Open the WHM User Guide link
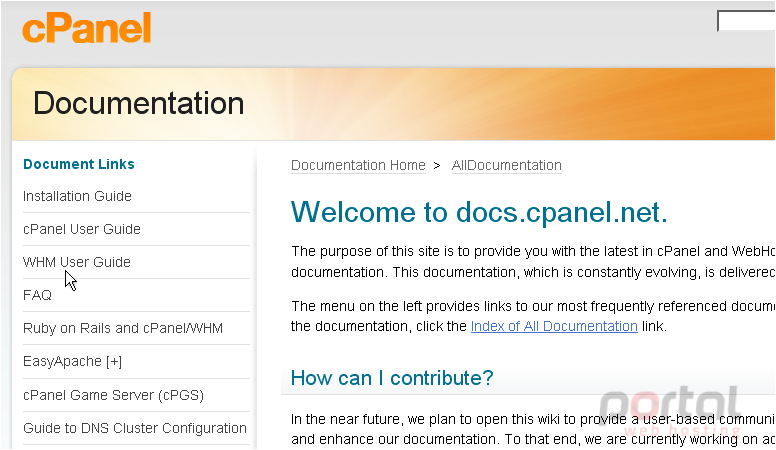 click(x=77, y=262)
